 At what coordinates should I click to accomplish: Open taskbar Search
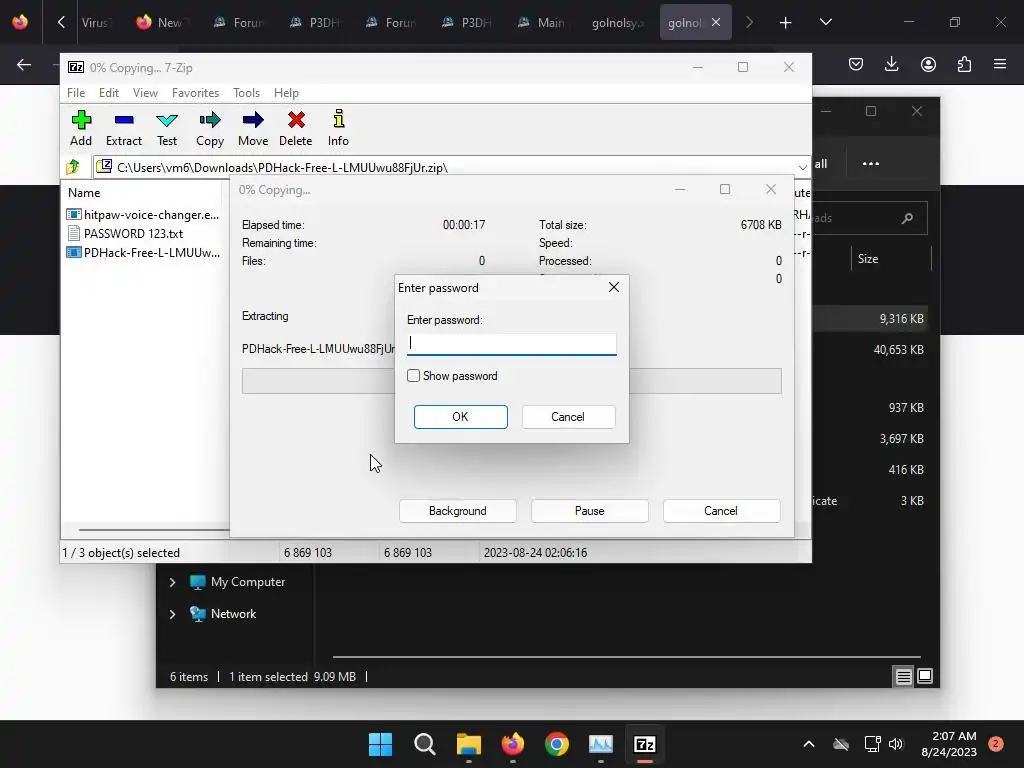[424, 744]
